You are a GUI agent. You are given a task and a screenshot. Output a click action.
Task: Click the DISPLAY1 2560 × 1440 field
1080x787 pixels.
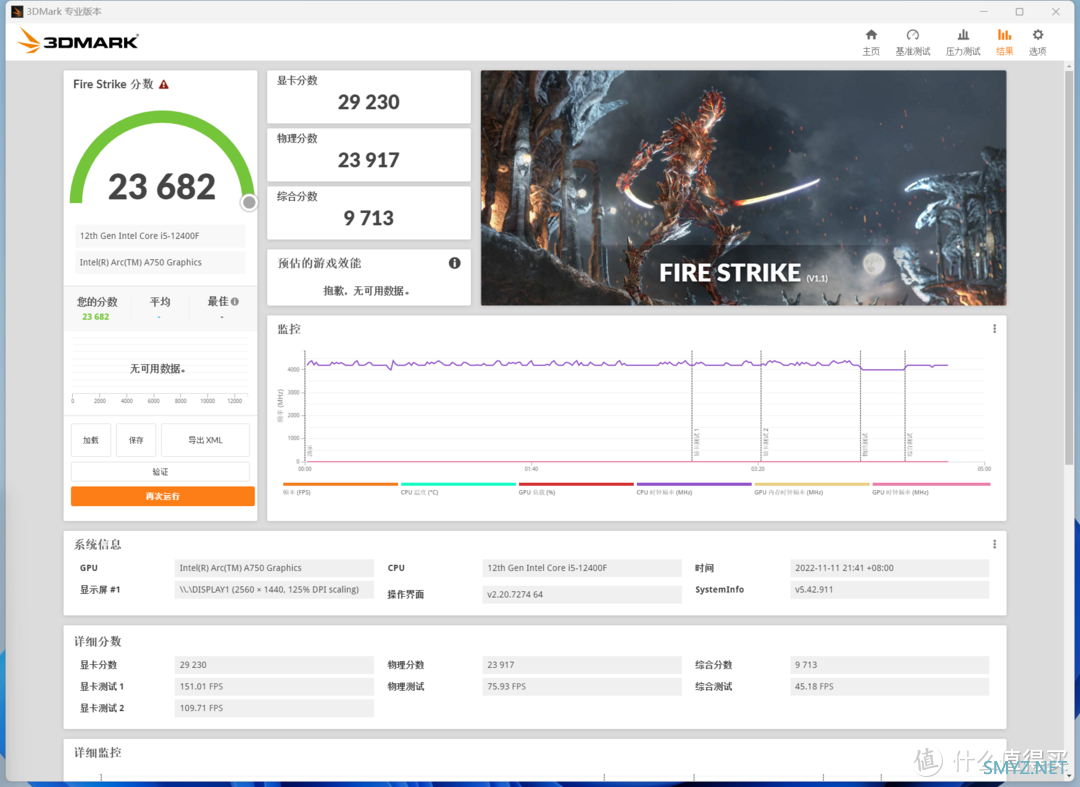click(x=274, y=589)
